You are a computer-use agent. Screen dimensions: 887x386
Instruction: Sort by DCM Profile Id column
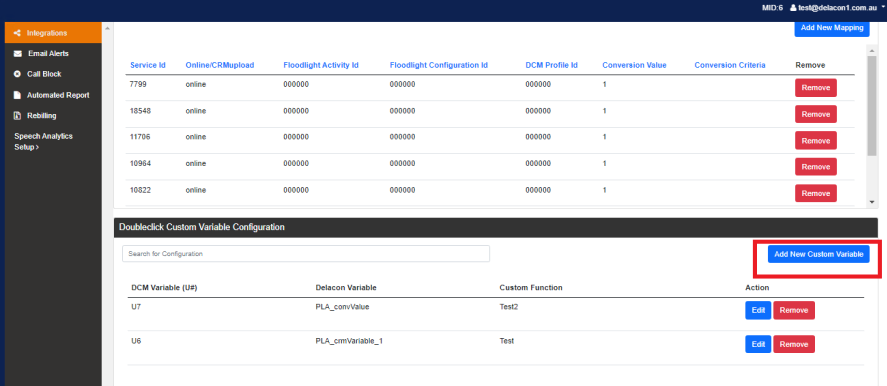click(551, 65)
